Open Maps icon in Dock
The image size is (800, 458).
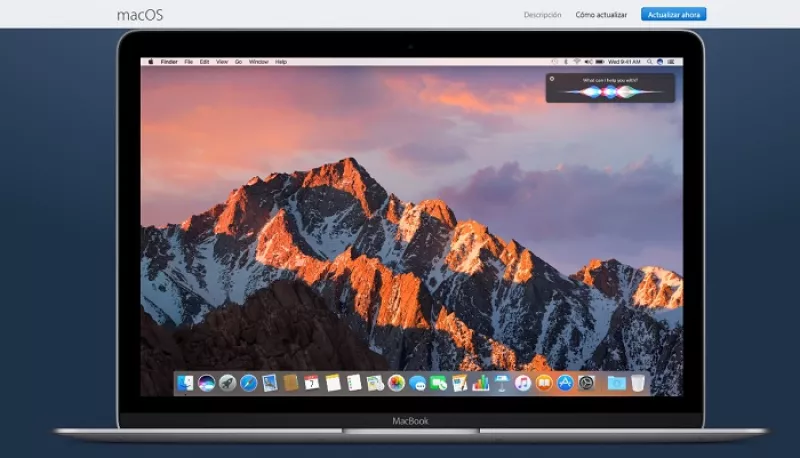(375, 383)
